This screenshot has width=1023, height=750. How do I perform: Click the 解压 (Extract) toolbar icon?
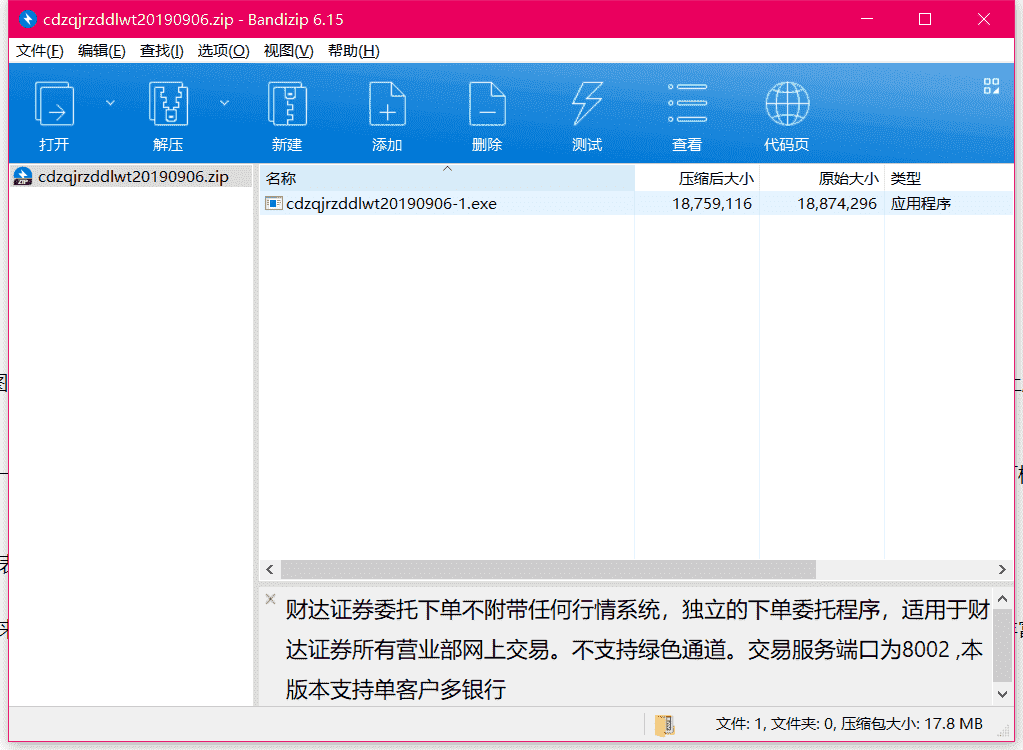coord(168,104)
